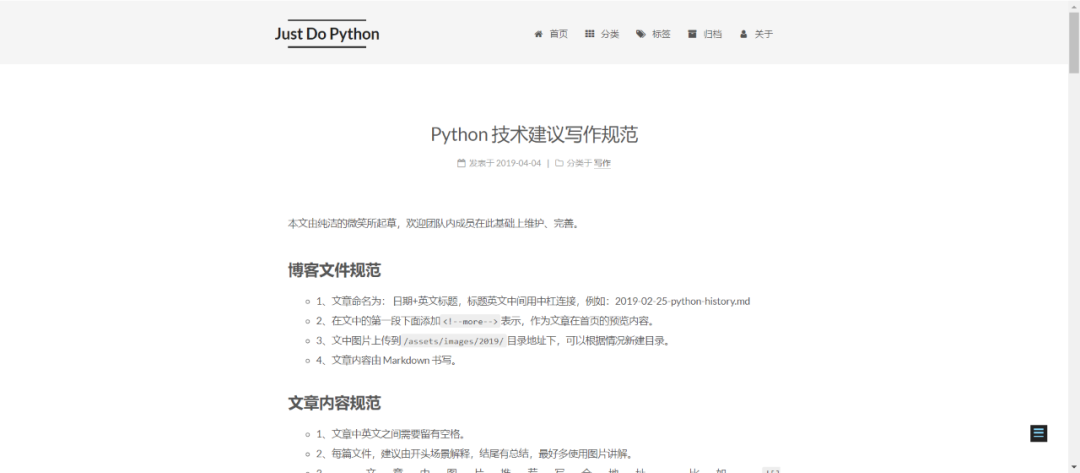Click the /assets/images/2019/ inline code

pyautogui.click(x=453, y=341)
